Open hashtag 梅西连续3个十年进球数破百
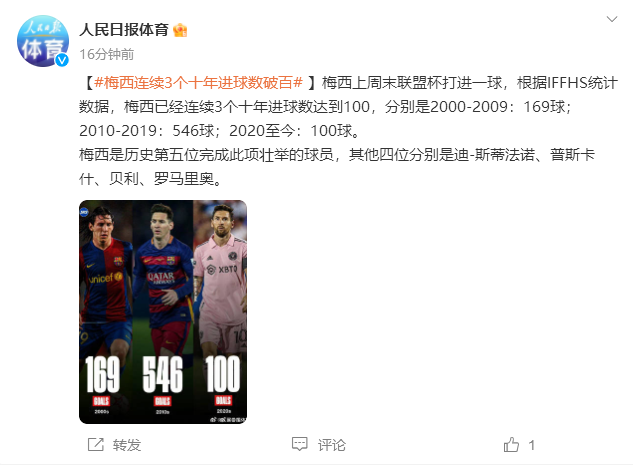 (198, 83)
